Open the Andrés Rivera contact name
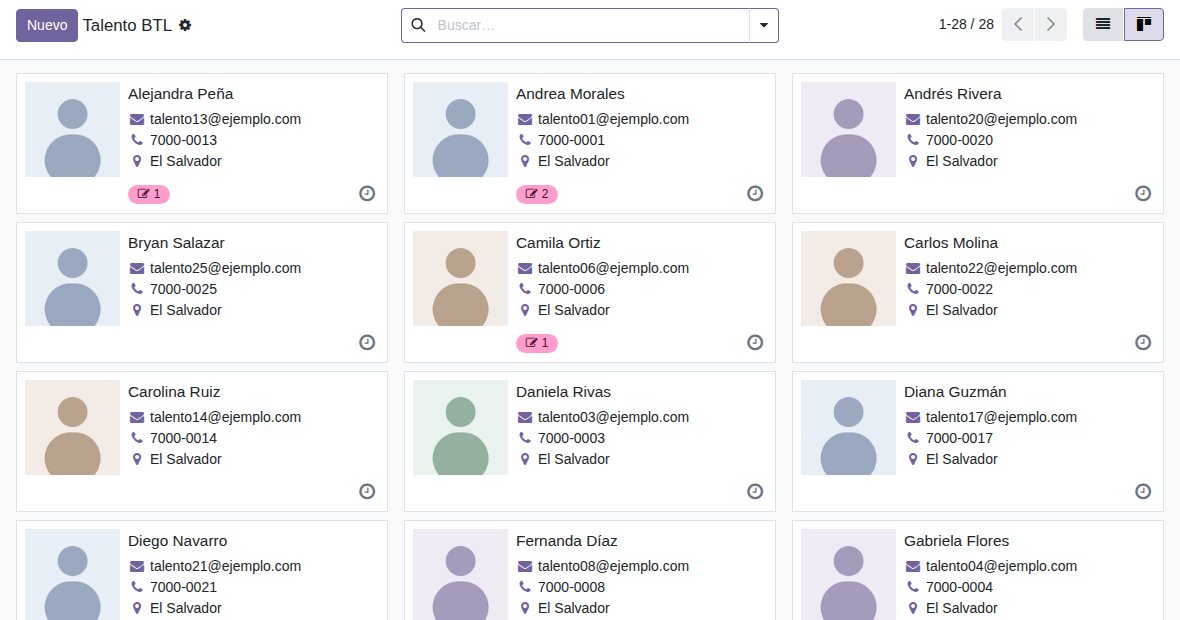The image size is (1180, 620). click(953, 94)
